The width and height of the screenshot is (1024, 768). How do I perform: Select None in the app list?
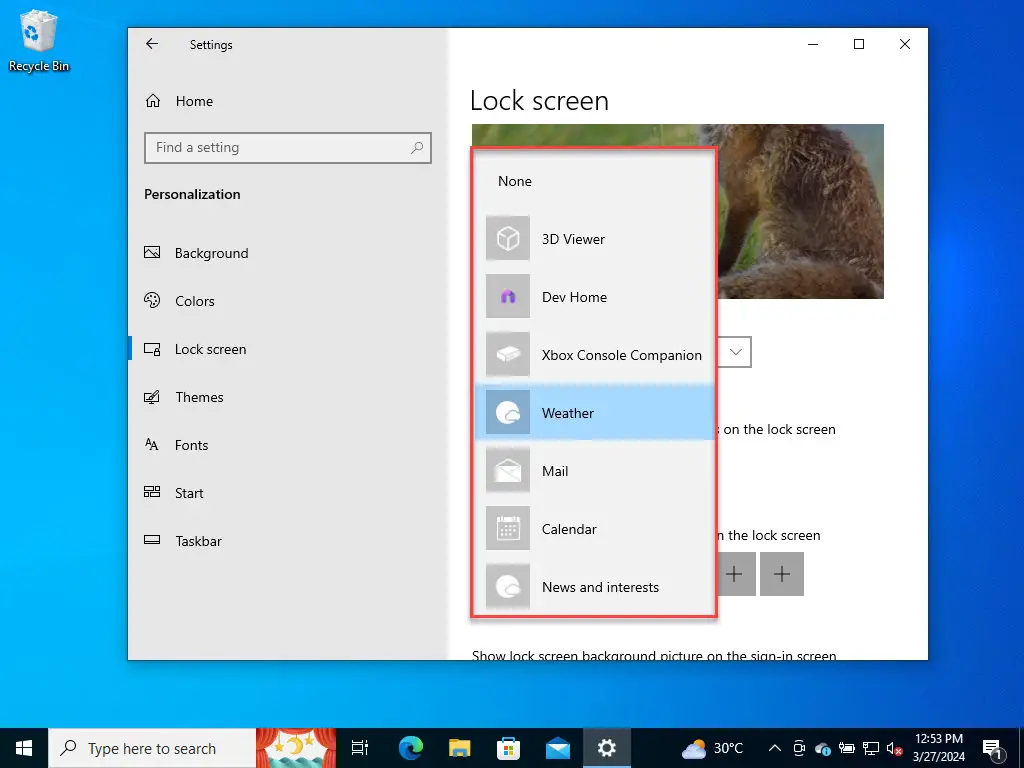click(594, 181)
